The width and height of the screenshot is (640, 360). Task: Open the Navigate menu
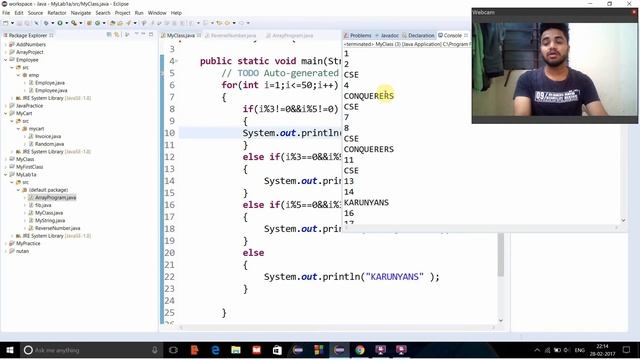81,13
